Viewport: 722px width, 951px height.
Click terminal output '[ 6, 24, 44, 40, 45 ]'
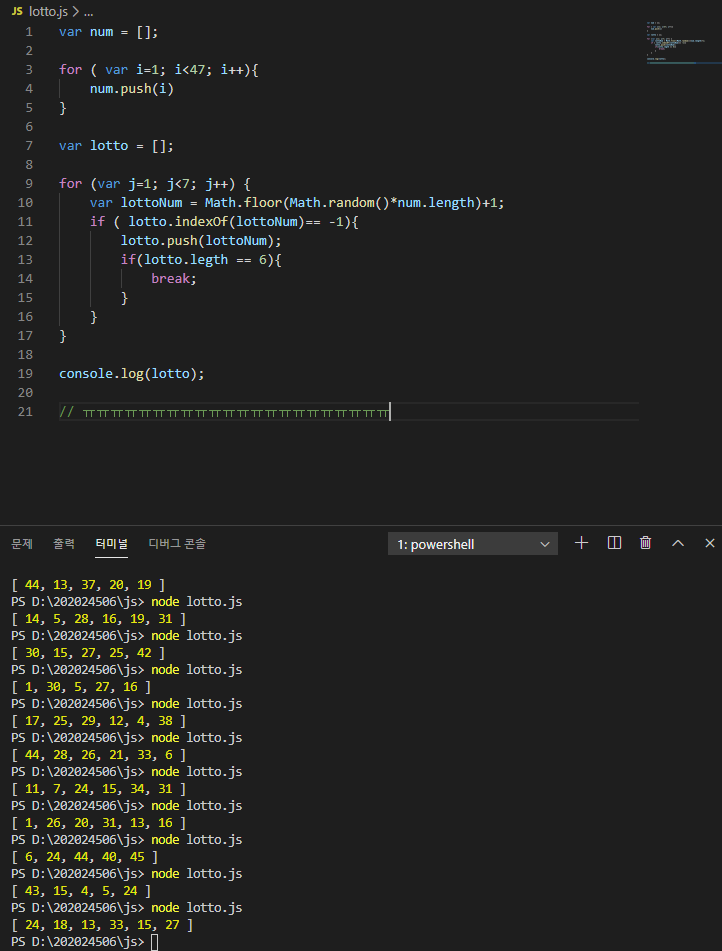(x=84, y=856)
